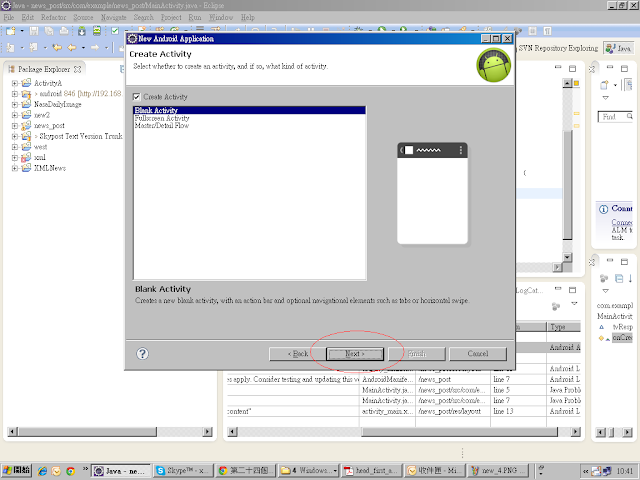Screen dimensions: 640x480
Task: Maximize the Problems/LogCat panel
Action: tap(573, 290)
